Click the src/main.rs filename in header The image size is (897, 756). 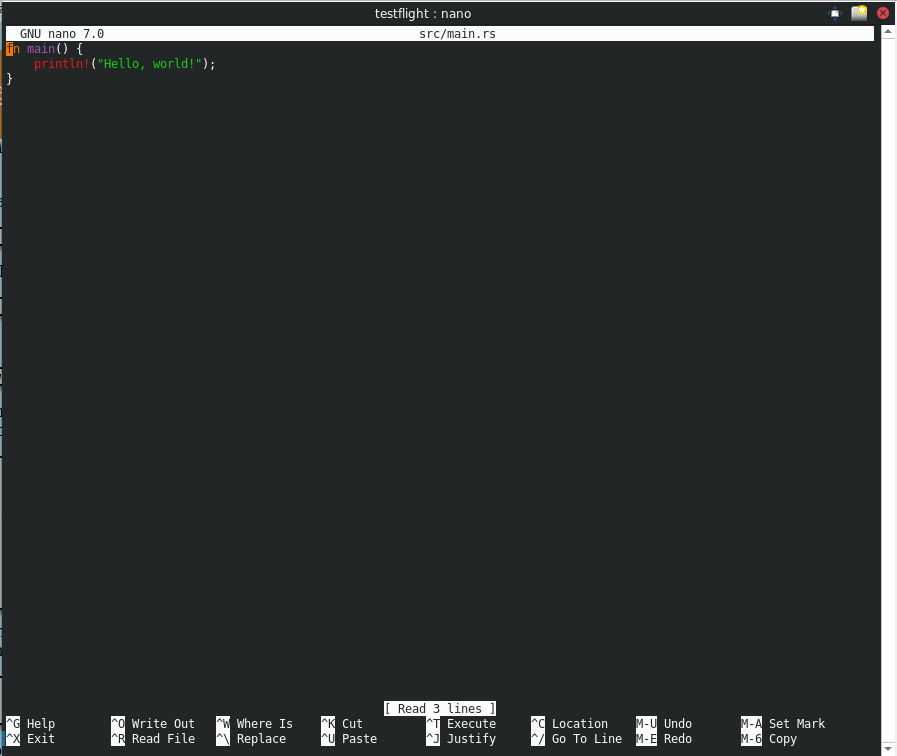[x=457, y=34]
